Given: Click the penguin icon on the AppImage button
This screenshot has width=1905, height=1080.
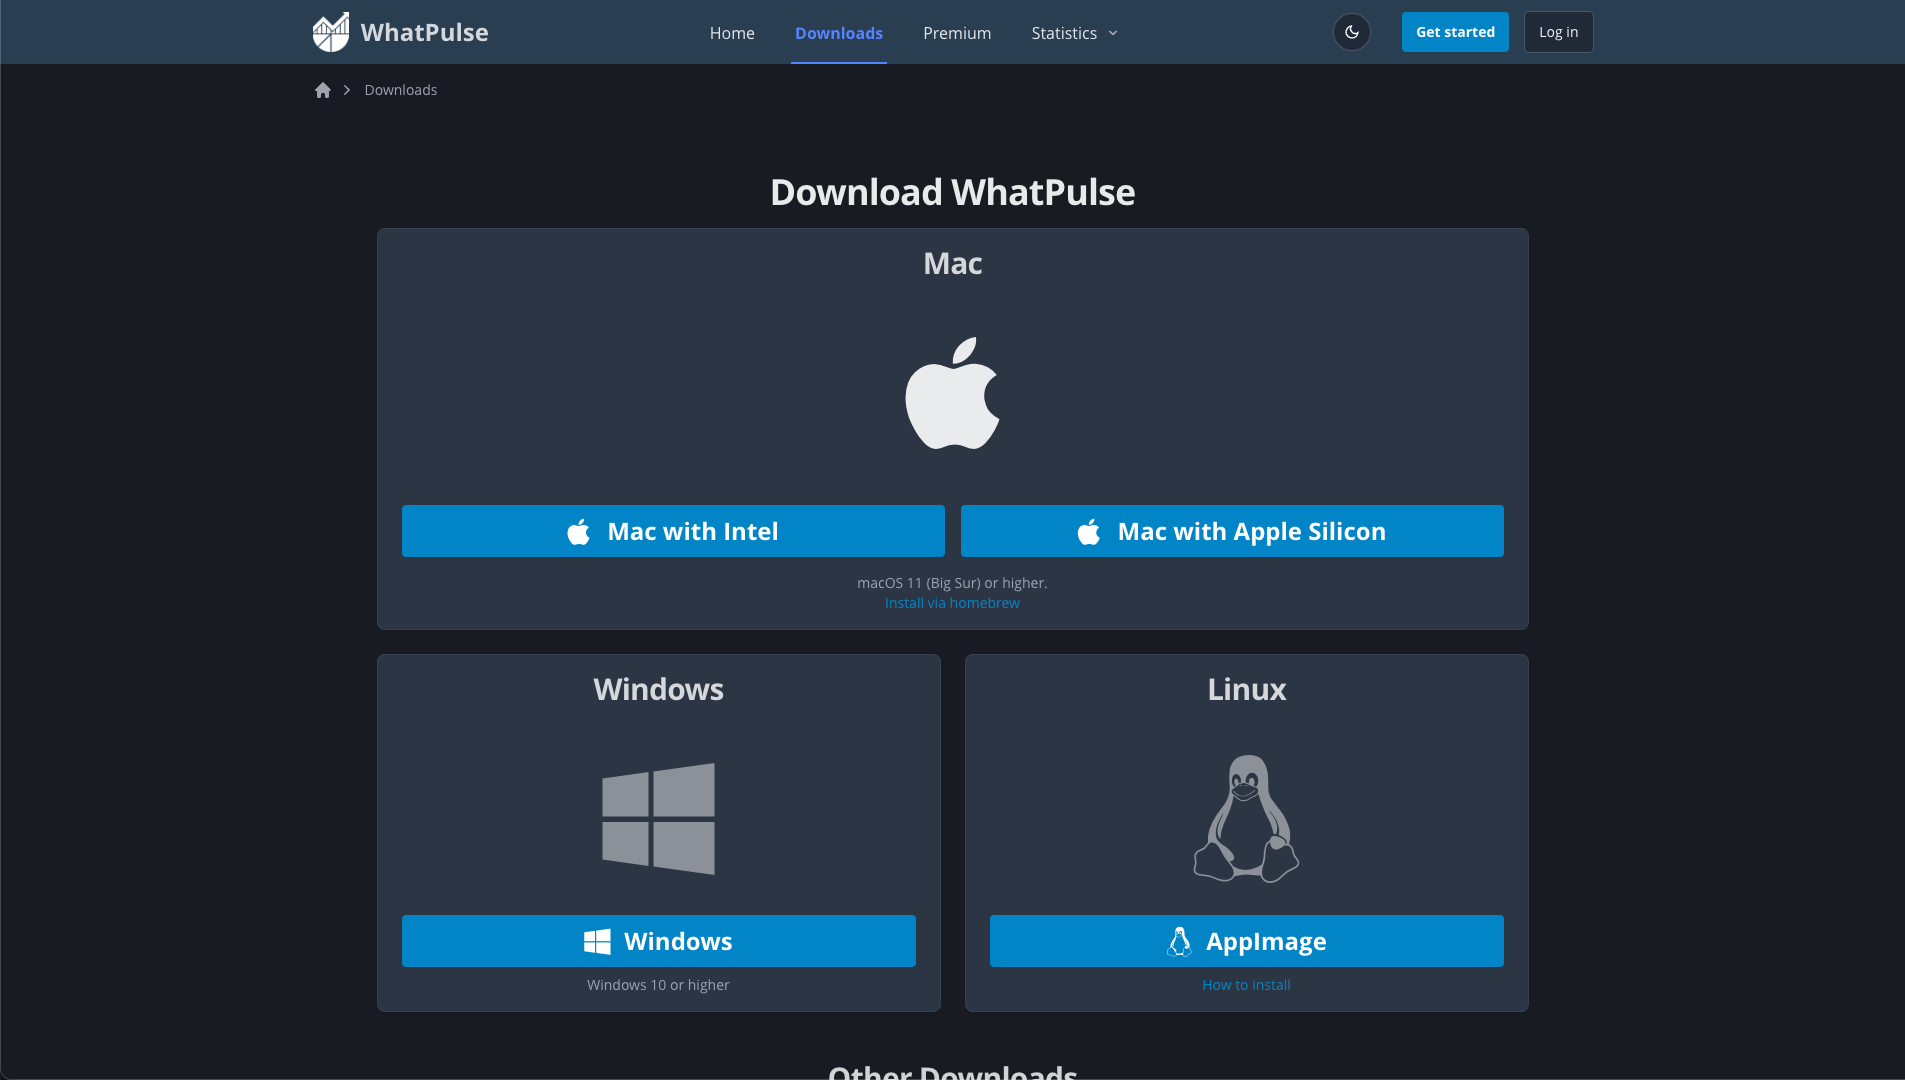Looking at the screenshot, I should [1180, 941].
